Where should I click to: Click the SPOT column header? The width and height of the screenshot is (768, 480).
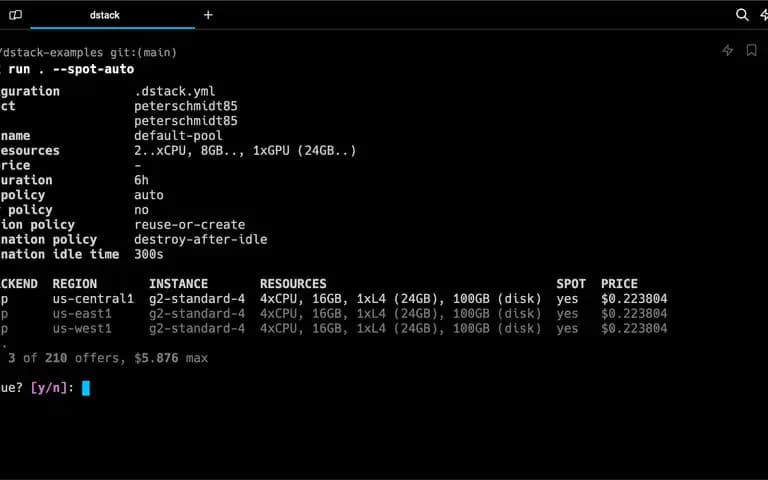coord(571,284)
